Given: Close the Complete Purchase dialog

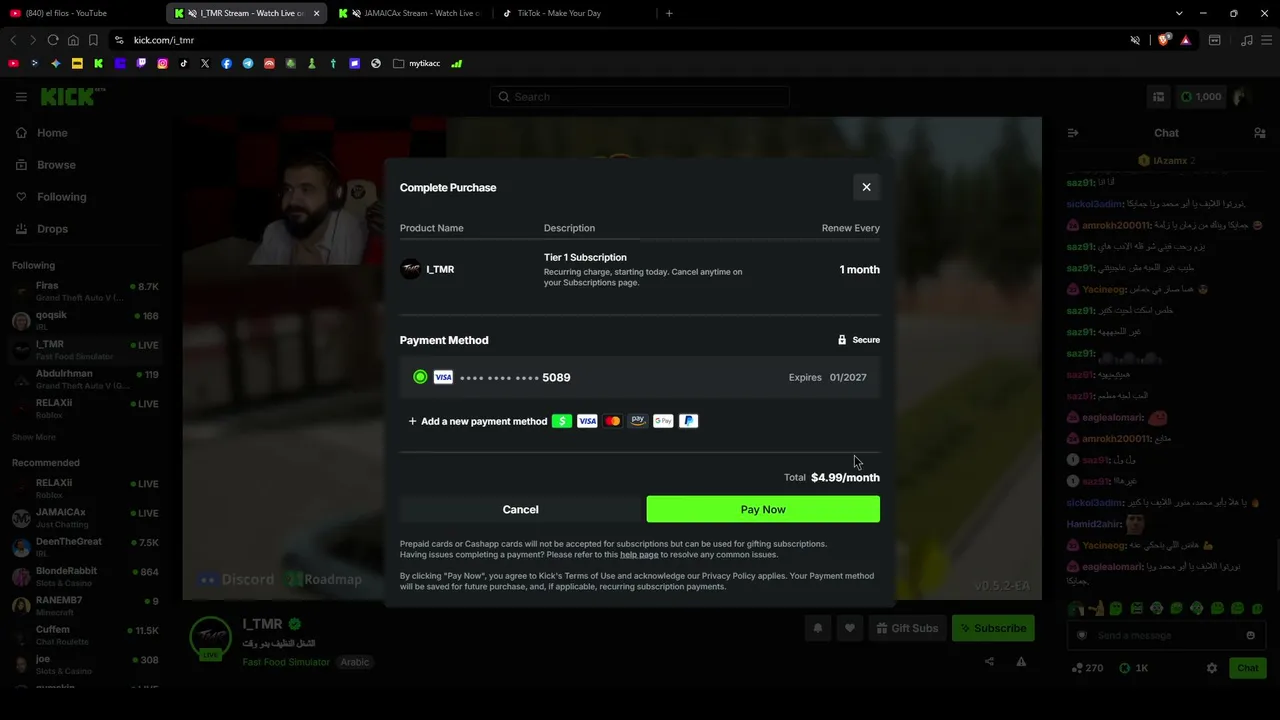Looking at the screenshot, I should point(866,187).
